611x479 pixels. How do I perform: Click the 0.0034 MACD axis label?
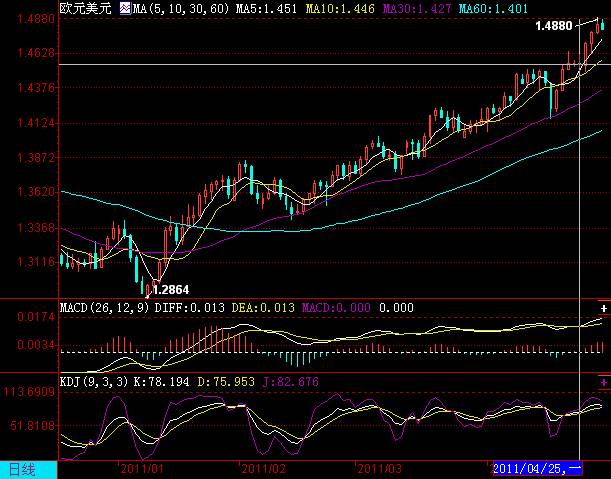pos(36,345)
